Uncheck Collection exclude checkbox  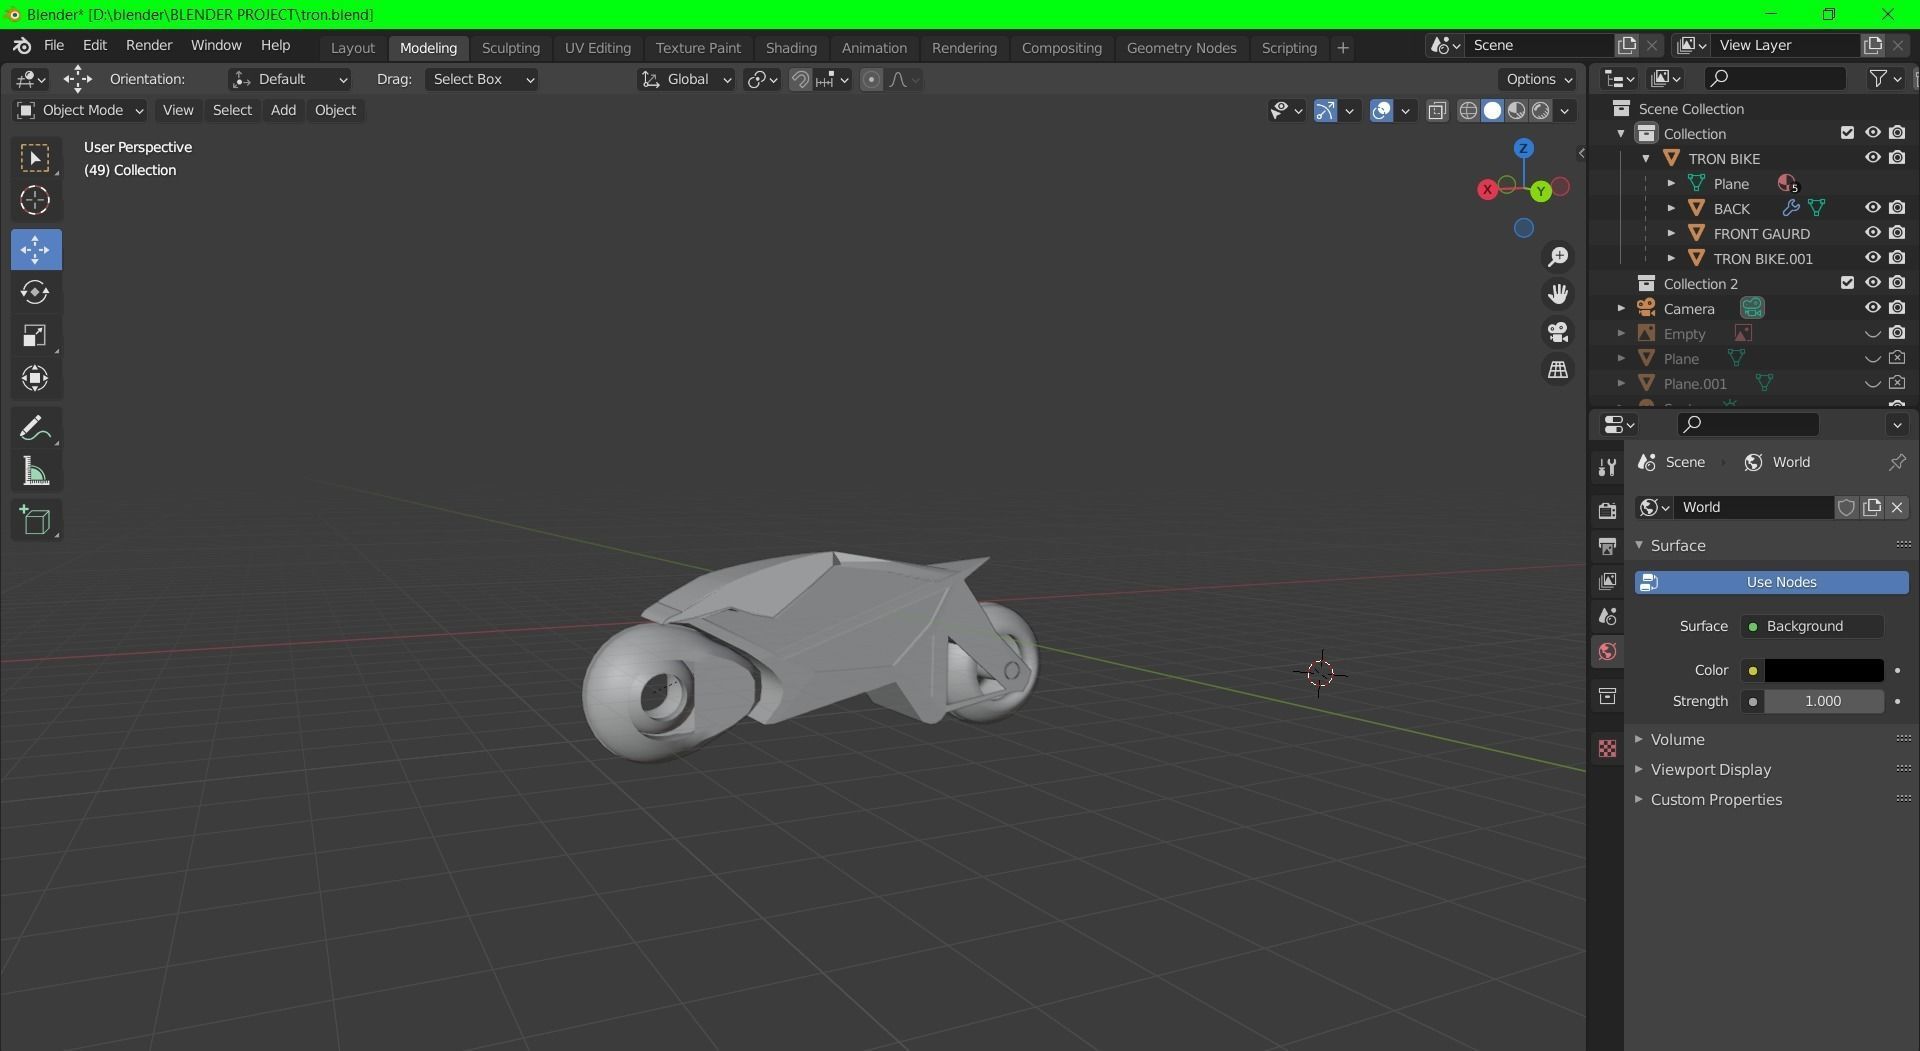coord(1847,133)
